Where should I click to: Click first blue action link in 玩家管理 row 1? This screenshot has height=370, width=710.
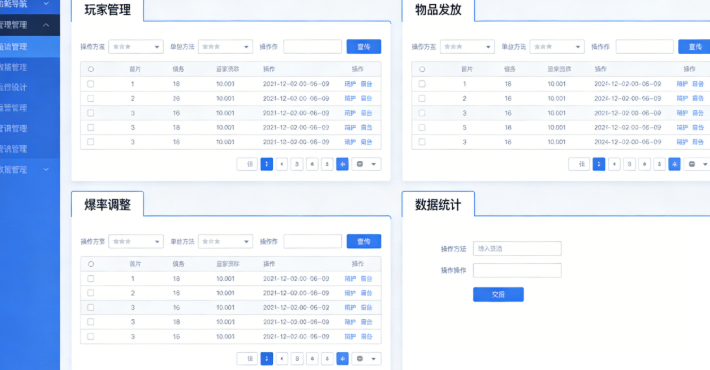pos(350,84)
